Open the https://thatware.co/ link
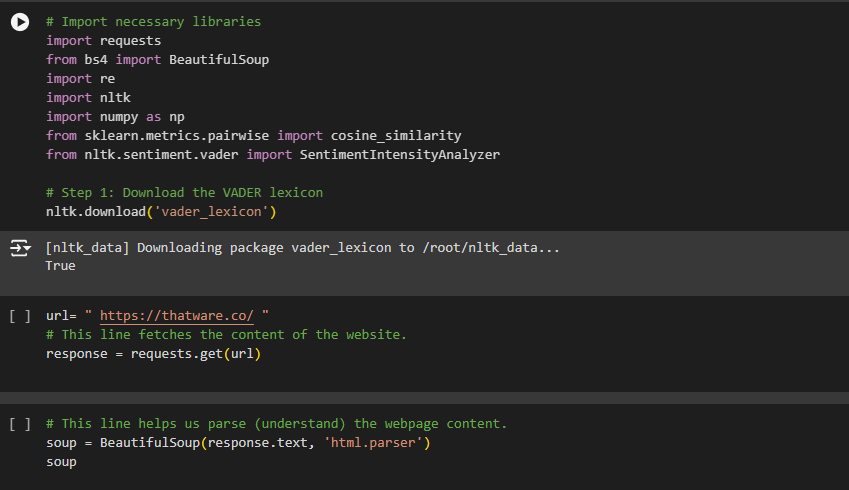Screen dimensions: 849x490 pos(177,316)
